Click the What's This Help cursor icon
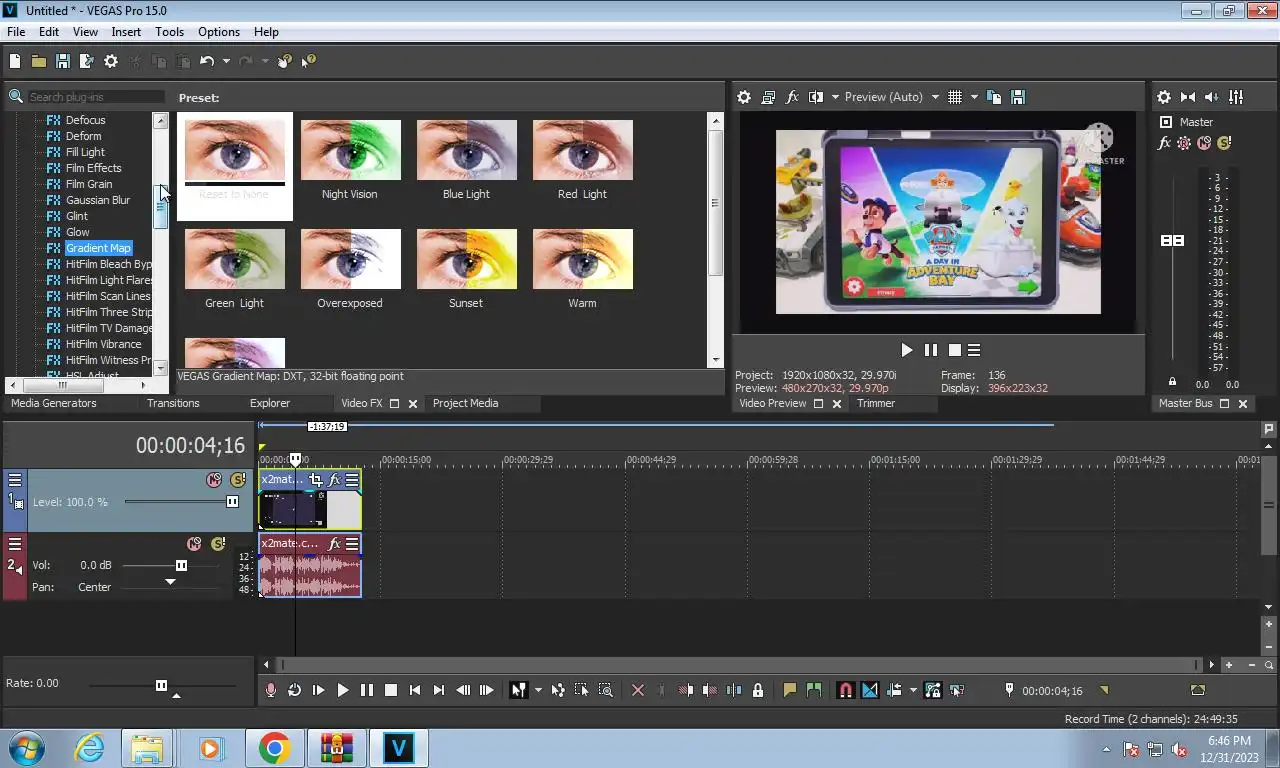 309,61
